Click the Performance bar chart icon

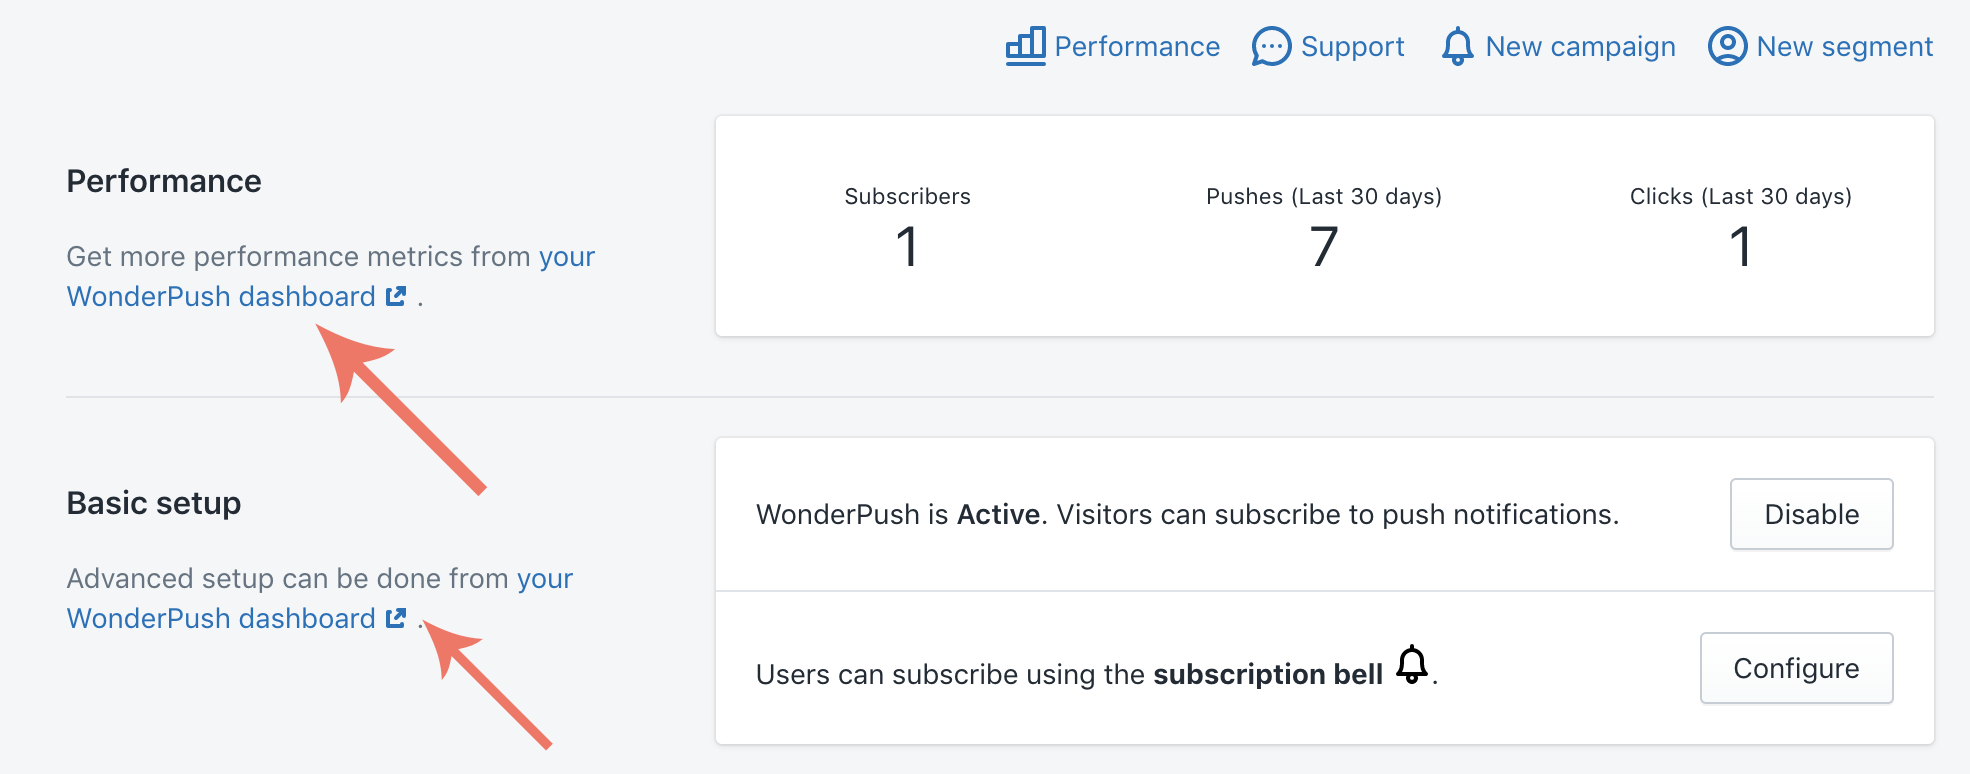click(1025, 46)
